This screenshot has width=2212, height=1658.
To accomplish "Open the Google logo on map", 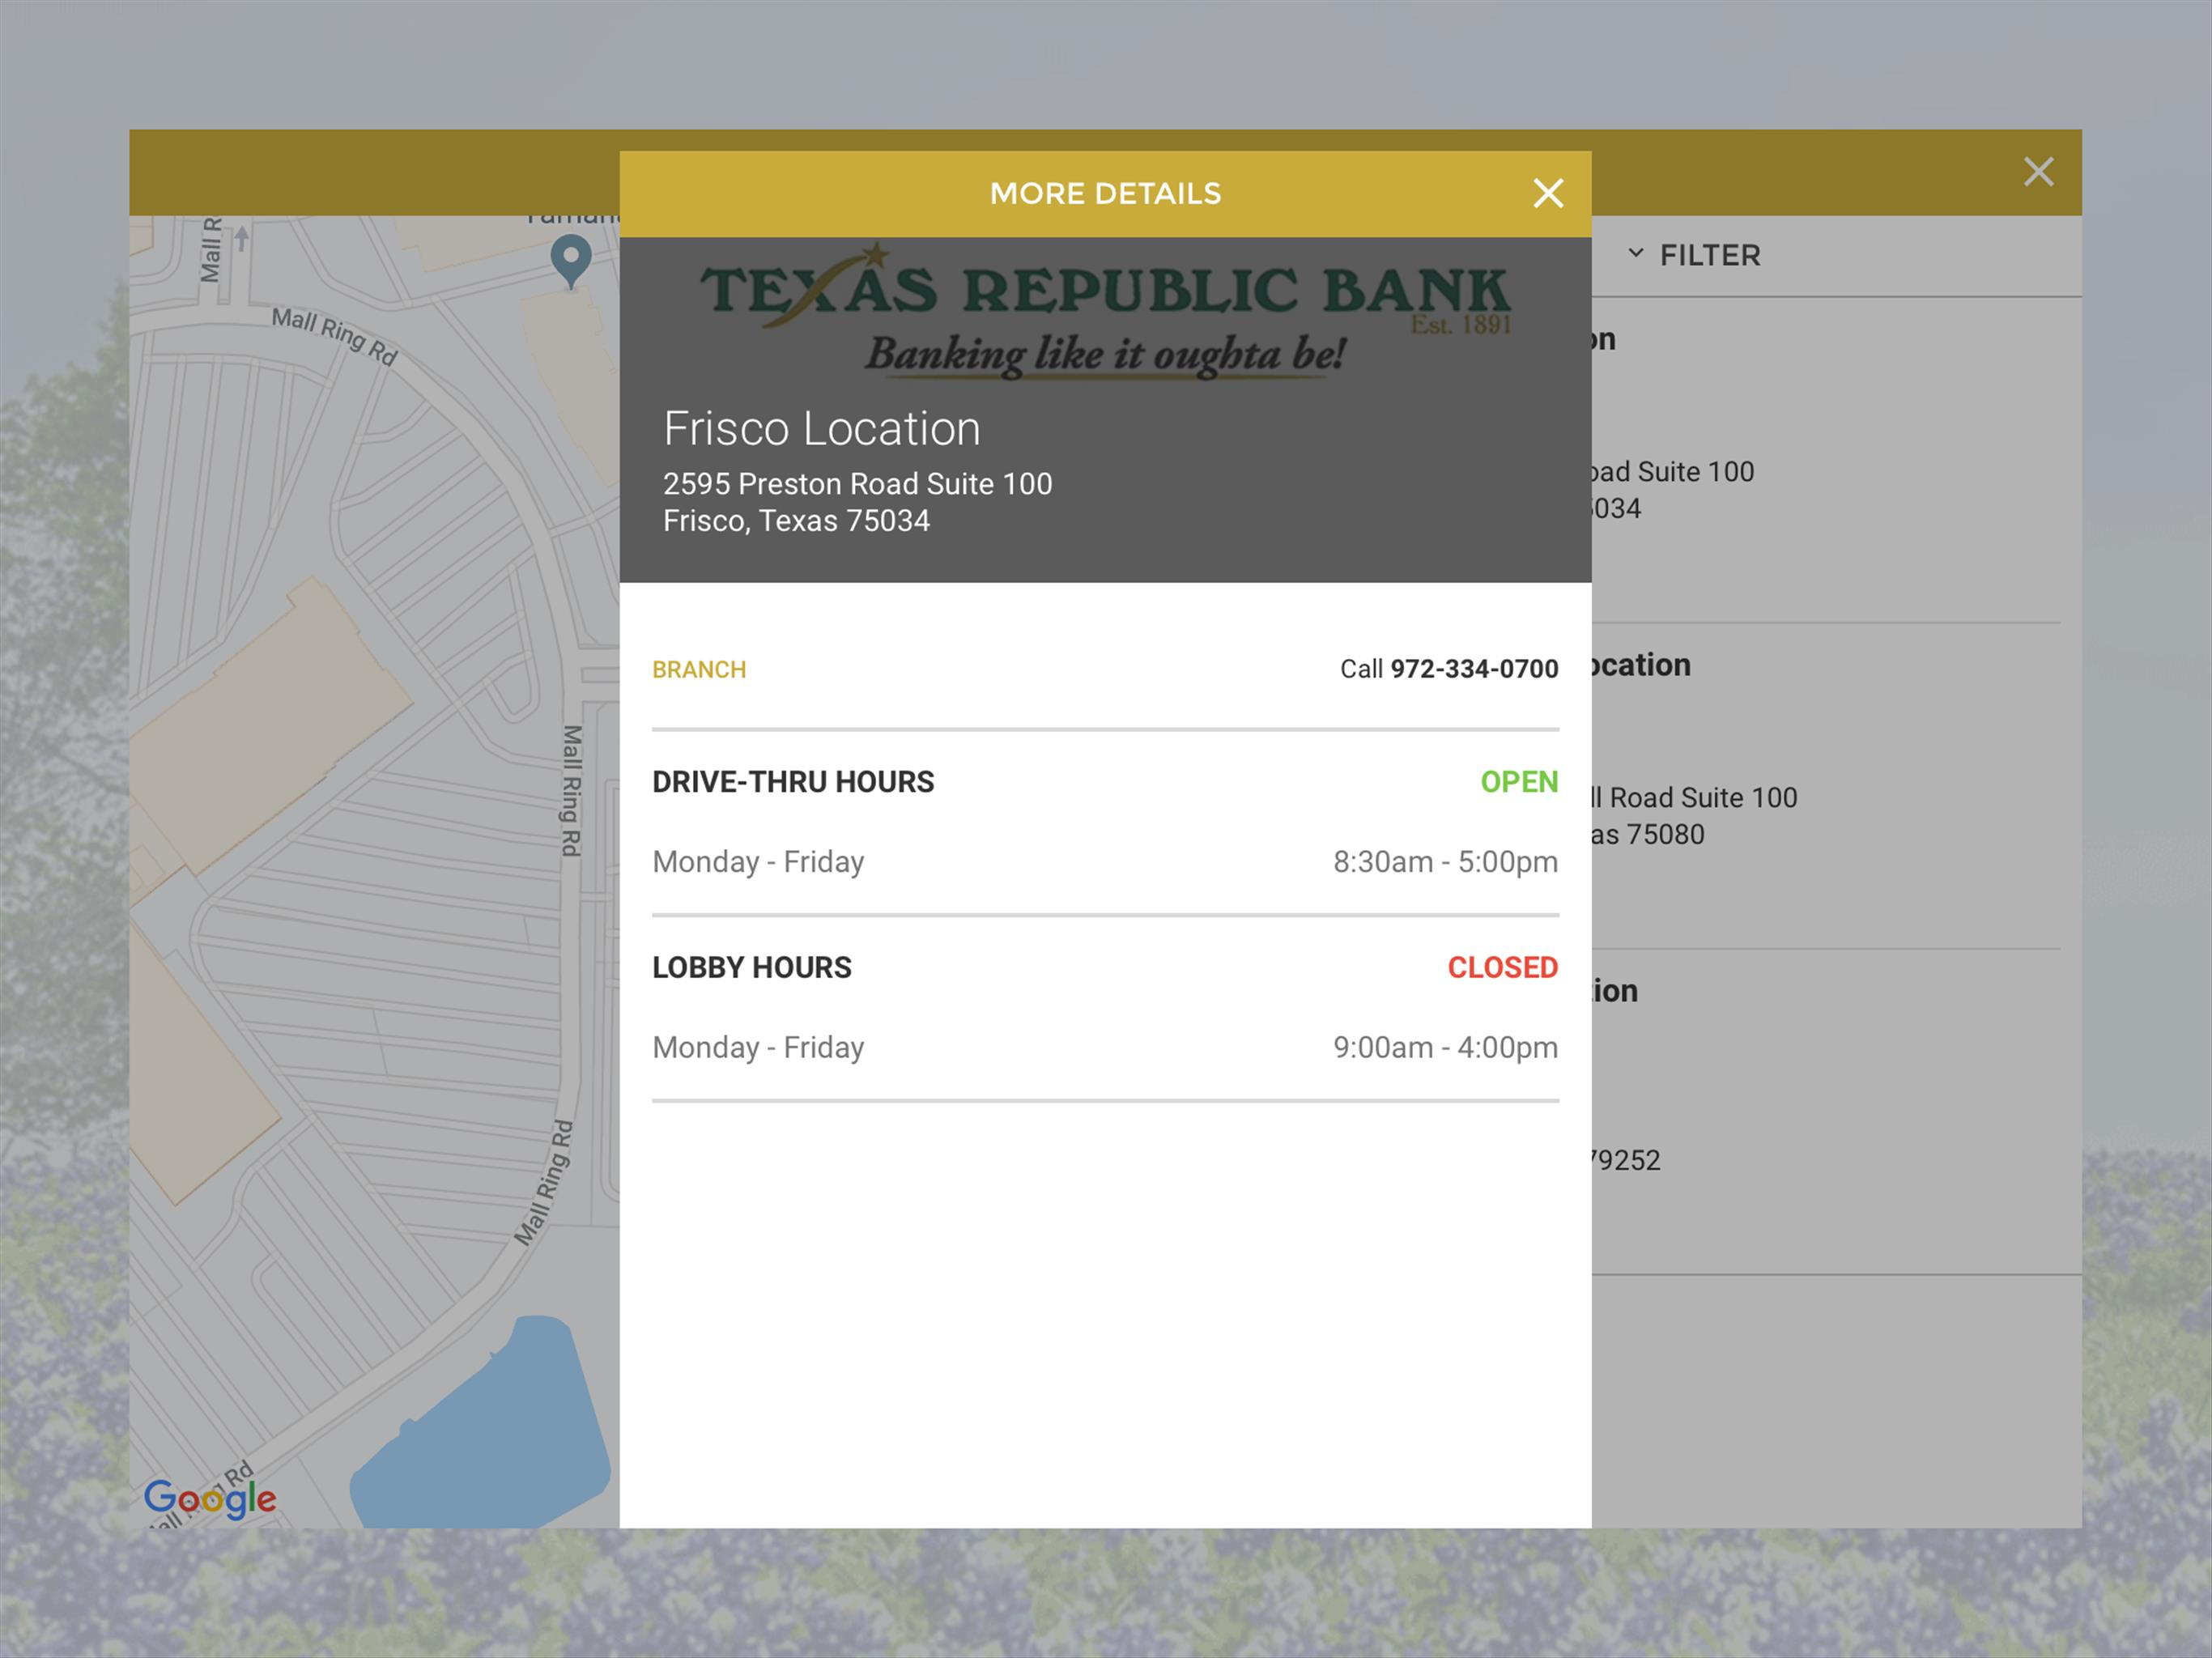I will (210, 1498).
